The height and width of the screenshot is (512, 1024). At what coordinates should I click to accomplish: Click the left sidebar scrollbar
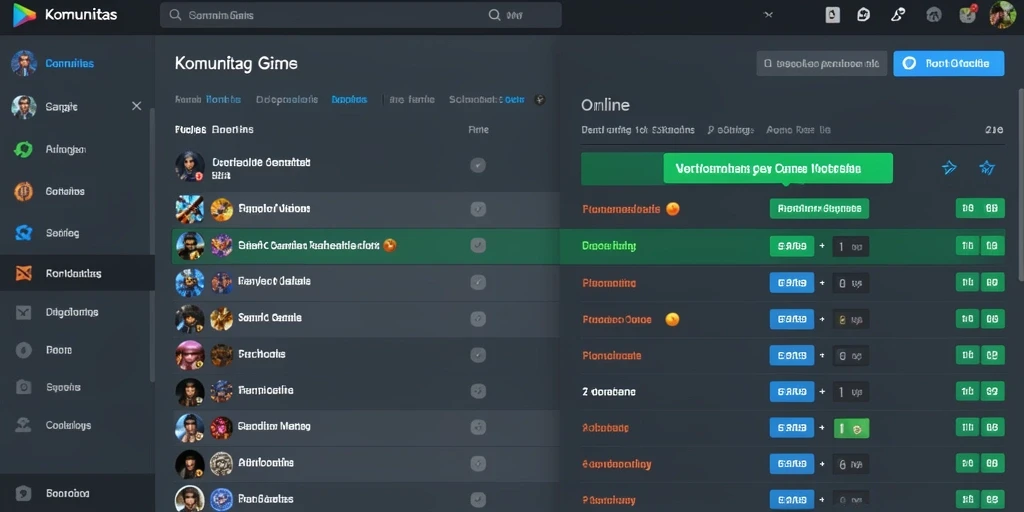tap(152, 245)
